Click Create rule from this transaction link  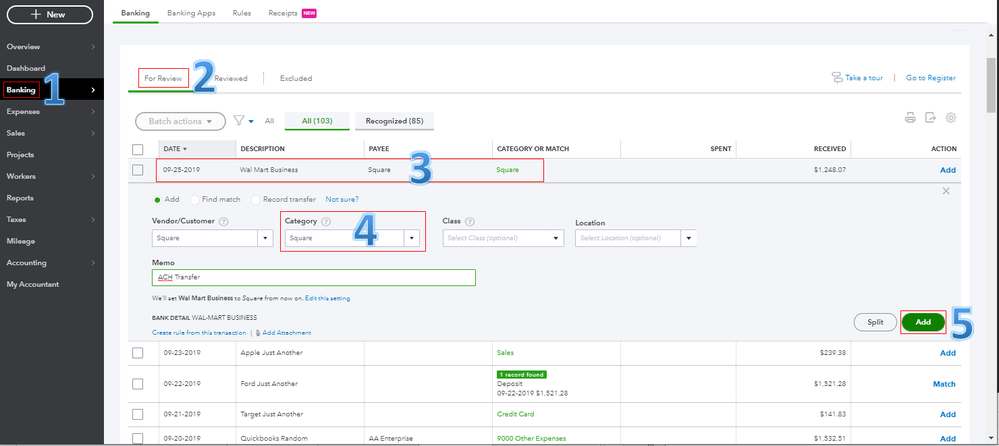pos(199,333)
